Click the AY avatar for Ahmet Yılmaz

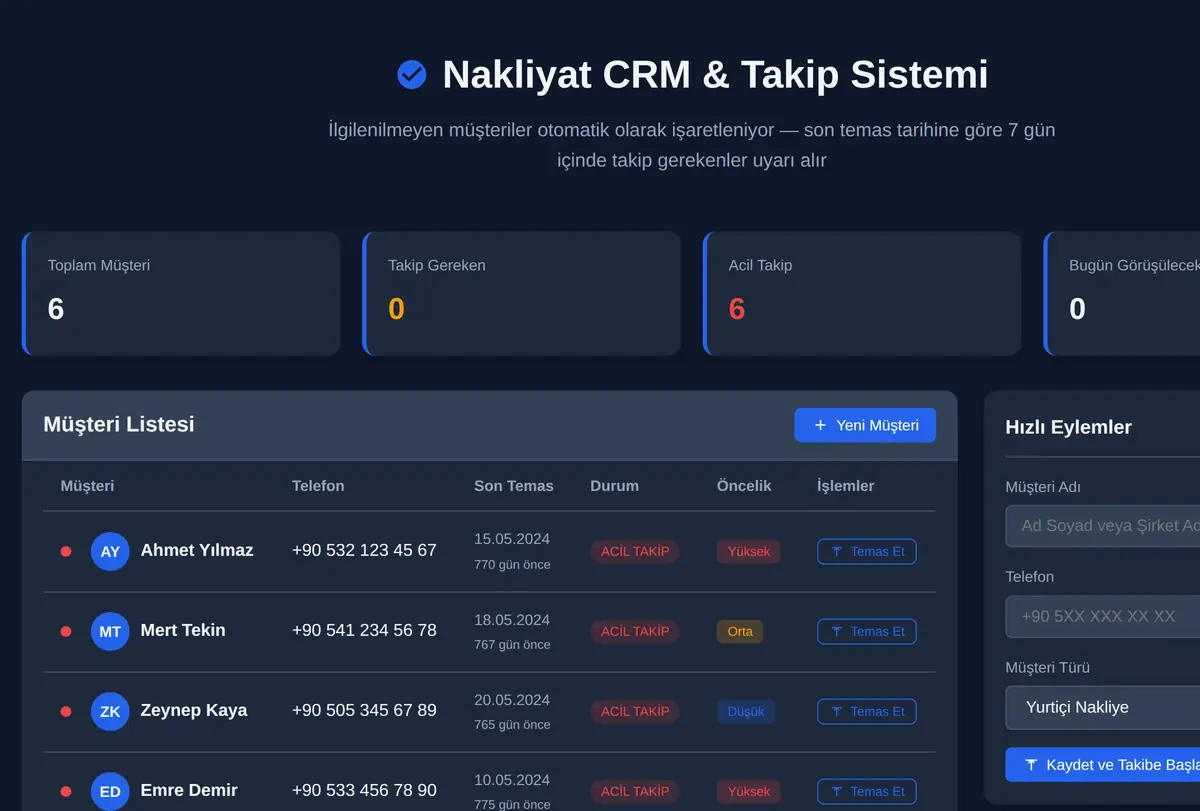110,551
